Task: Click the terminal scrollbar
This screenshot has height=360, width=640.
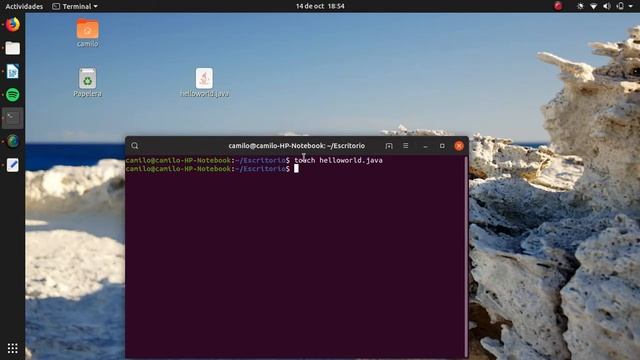Action: click(466, 256)
